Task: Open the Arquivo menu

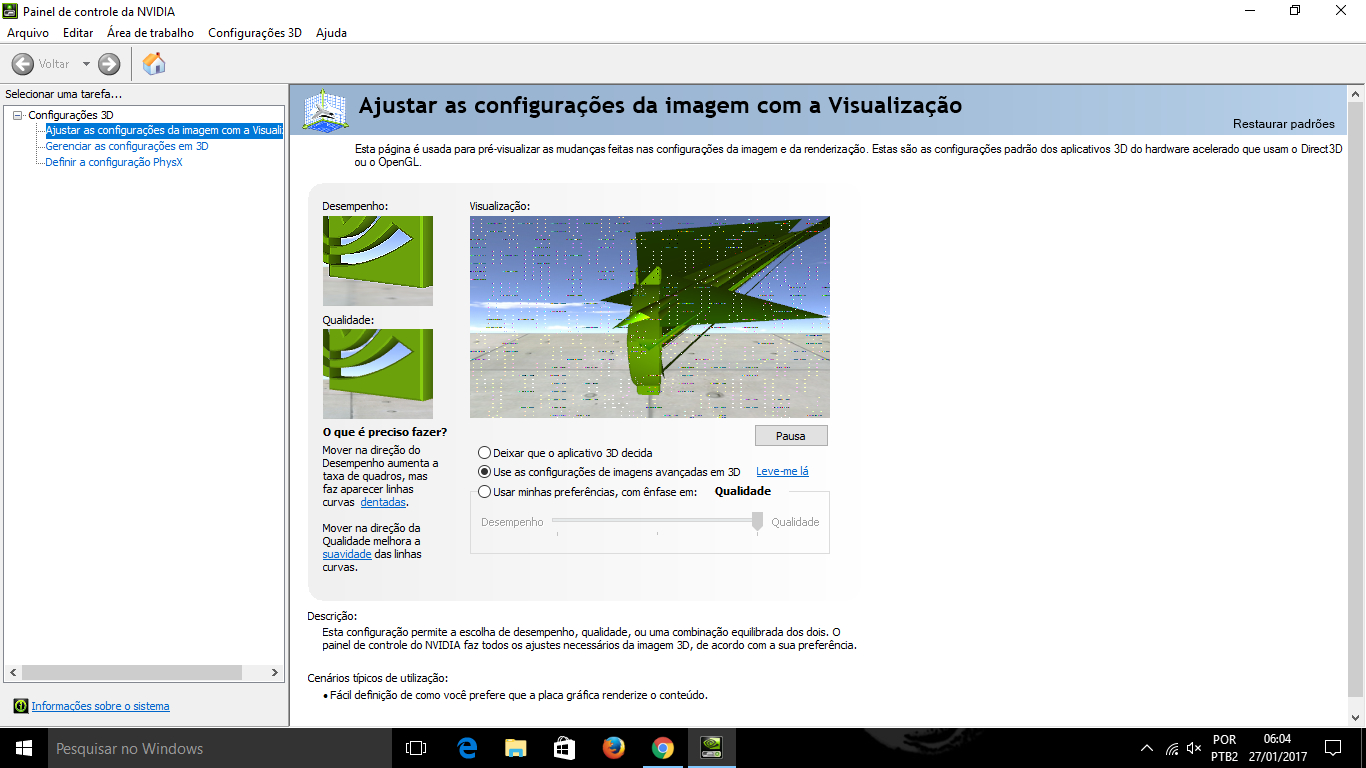Action: pyautogui.click(x=28, y=33)
